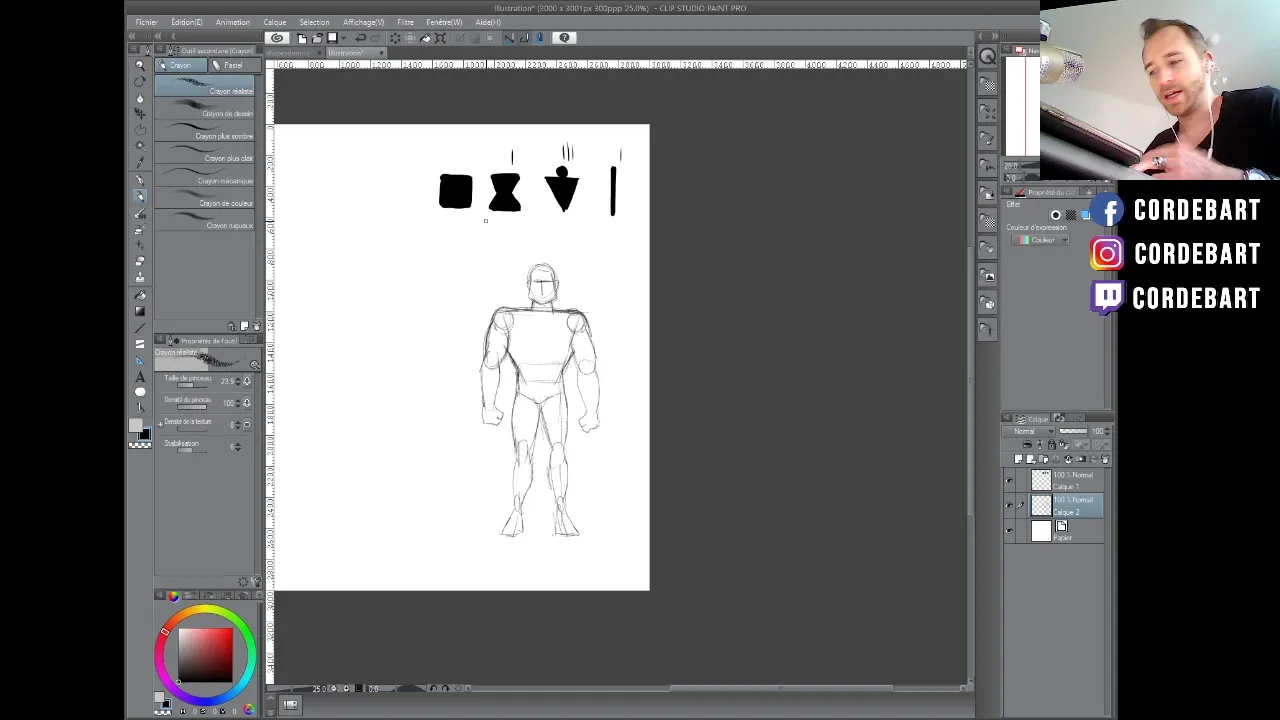
Task: Click the Stabilisation value stepper
Action: (236, 446)
